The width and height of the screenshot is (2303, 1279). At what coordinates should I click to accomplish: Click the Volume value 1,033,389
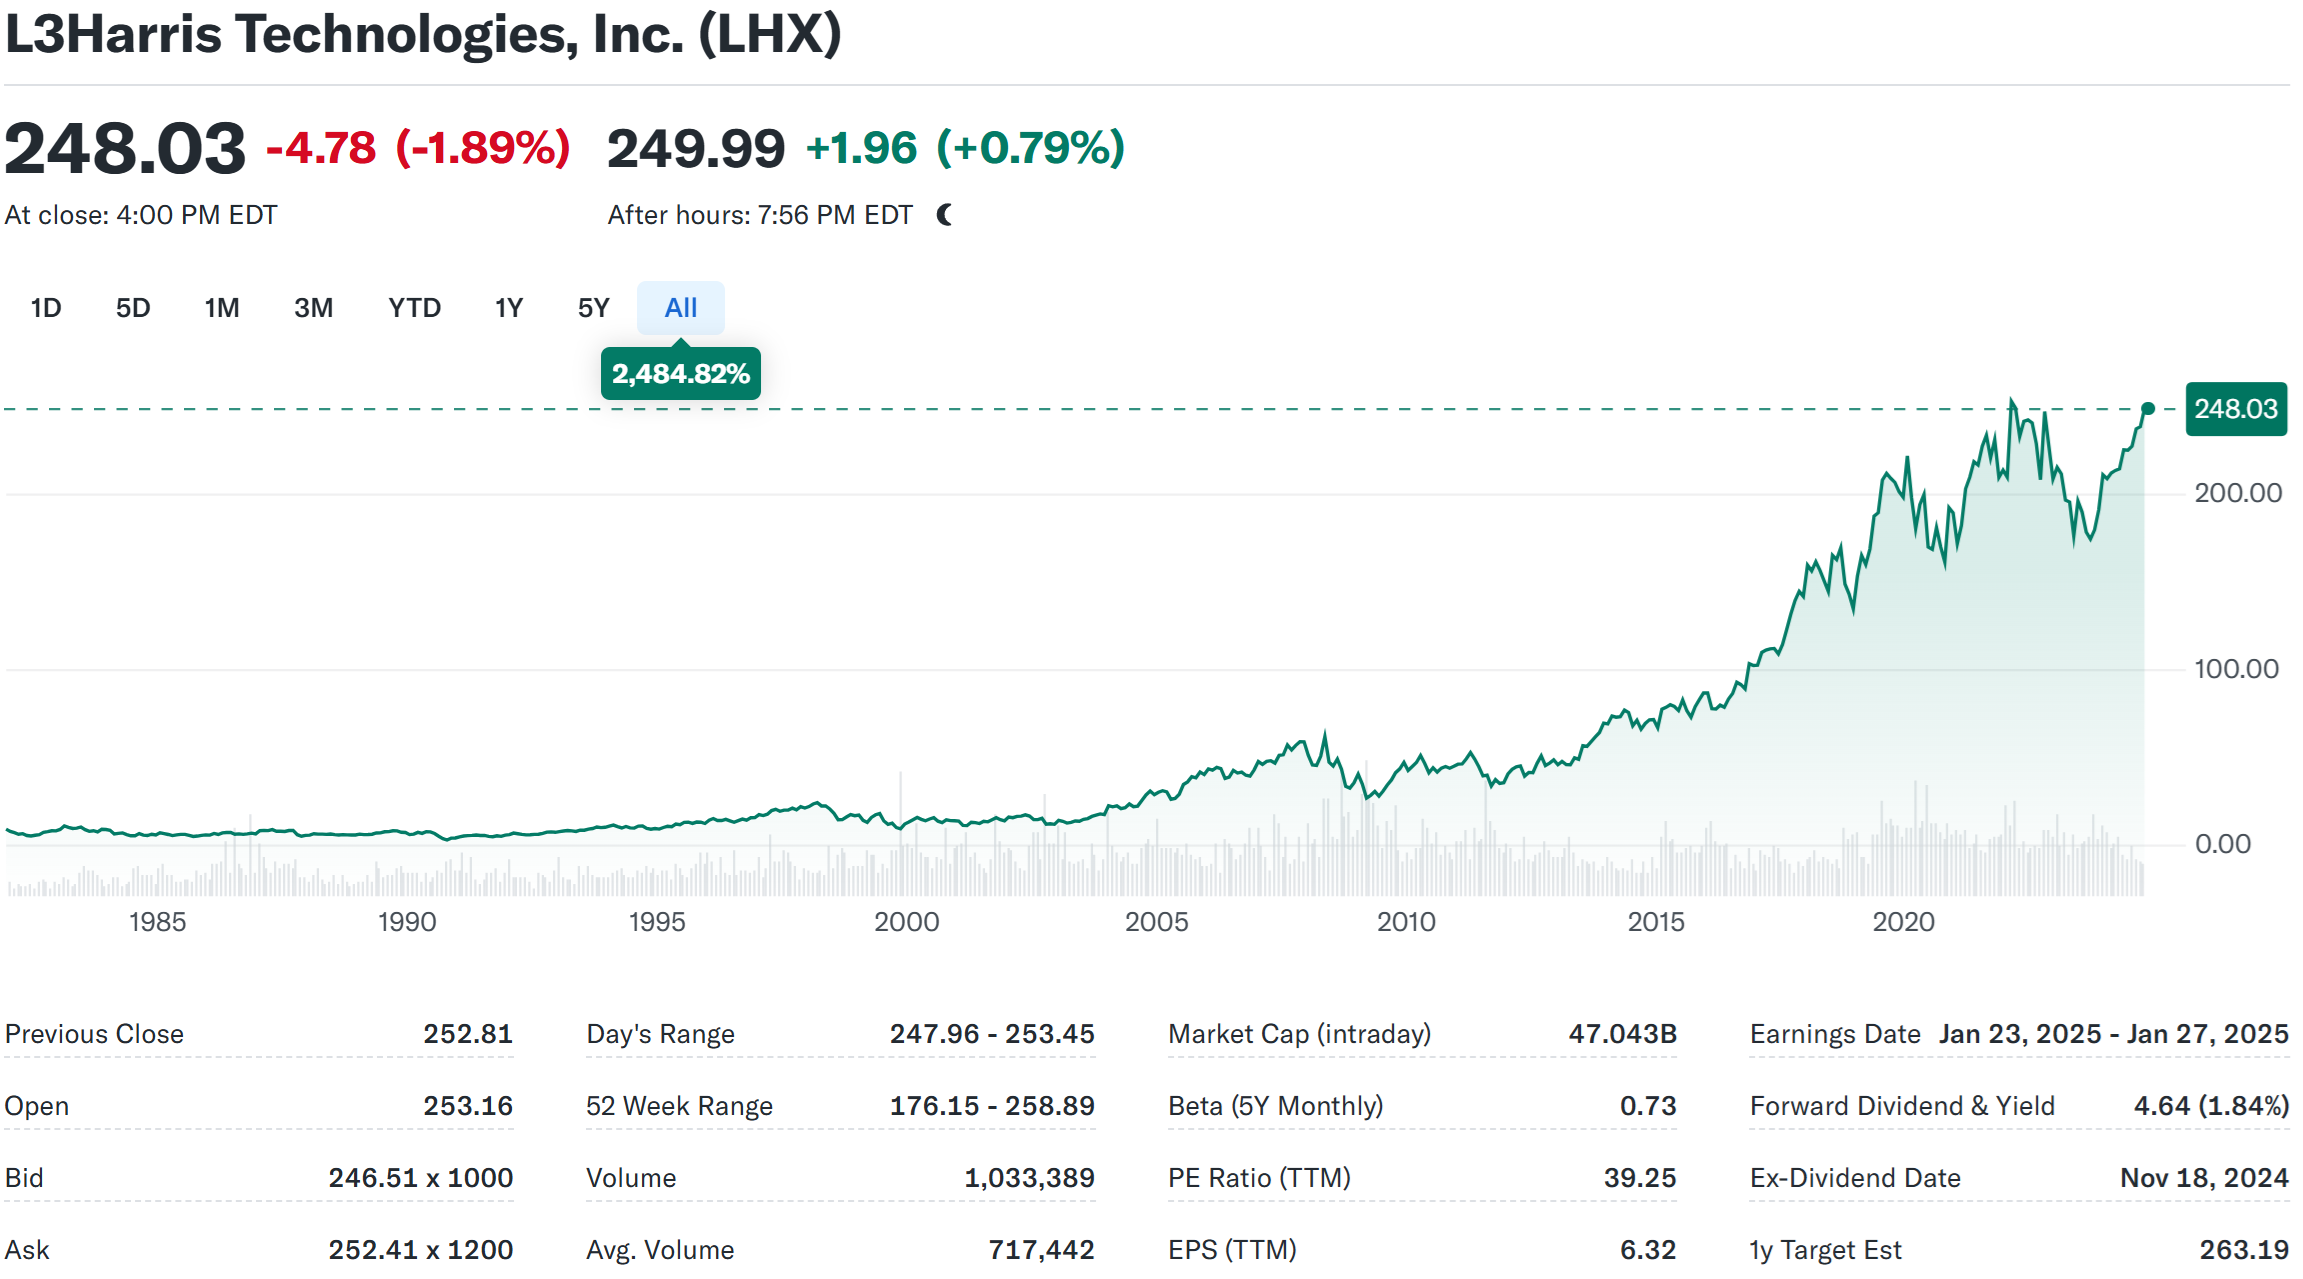pyautogui.click(x=1030, y=1178)
